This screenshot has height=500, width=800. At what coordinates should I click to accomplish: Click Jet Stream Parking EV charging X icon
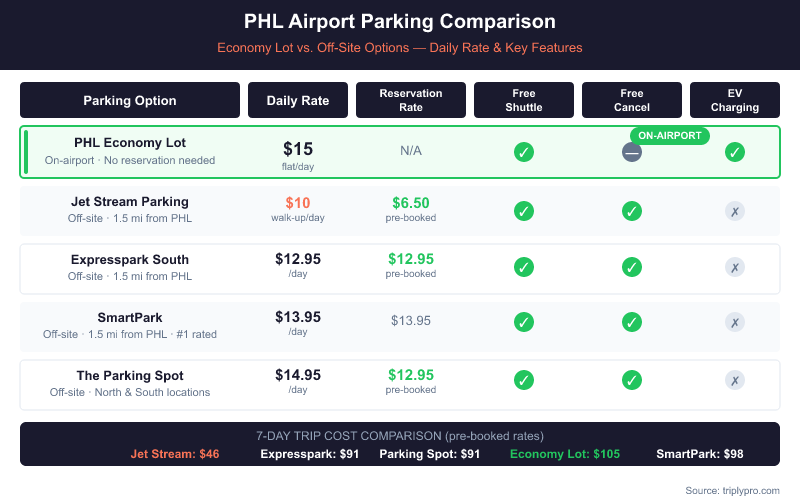[x=735, y=211]
